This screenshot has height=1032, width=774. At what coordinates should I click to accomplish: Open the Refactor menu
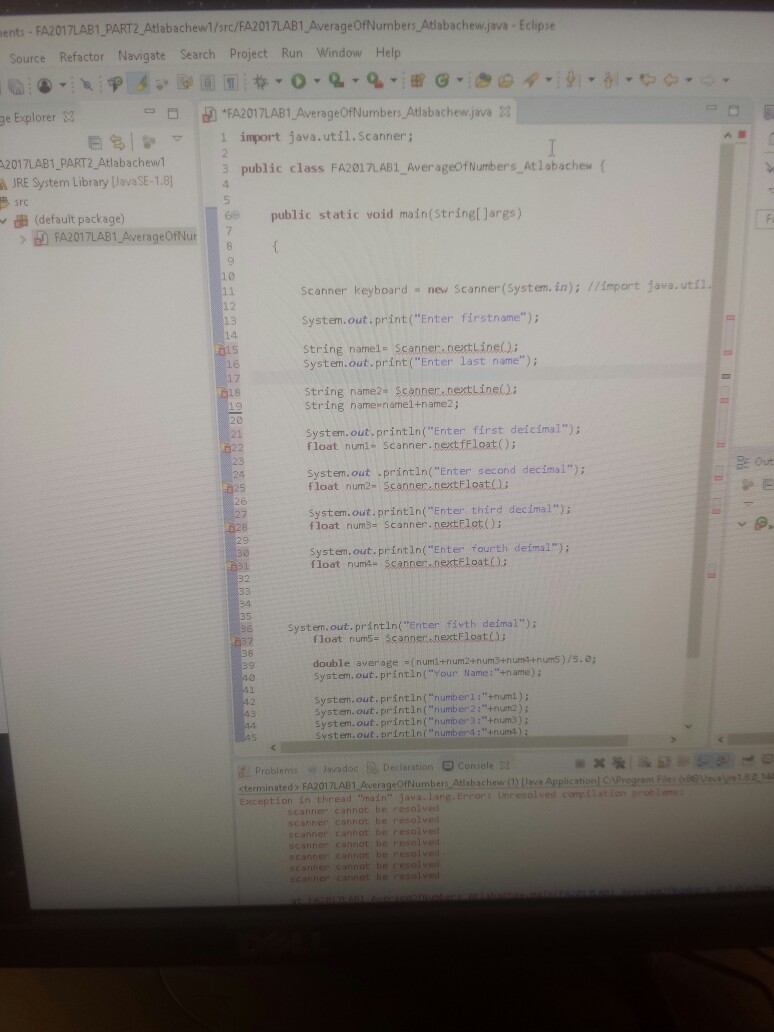[x=82, y=57]
